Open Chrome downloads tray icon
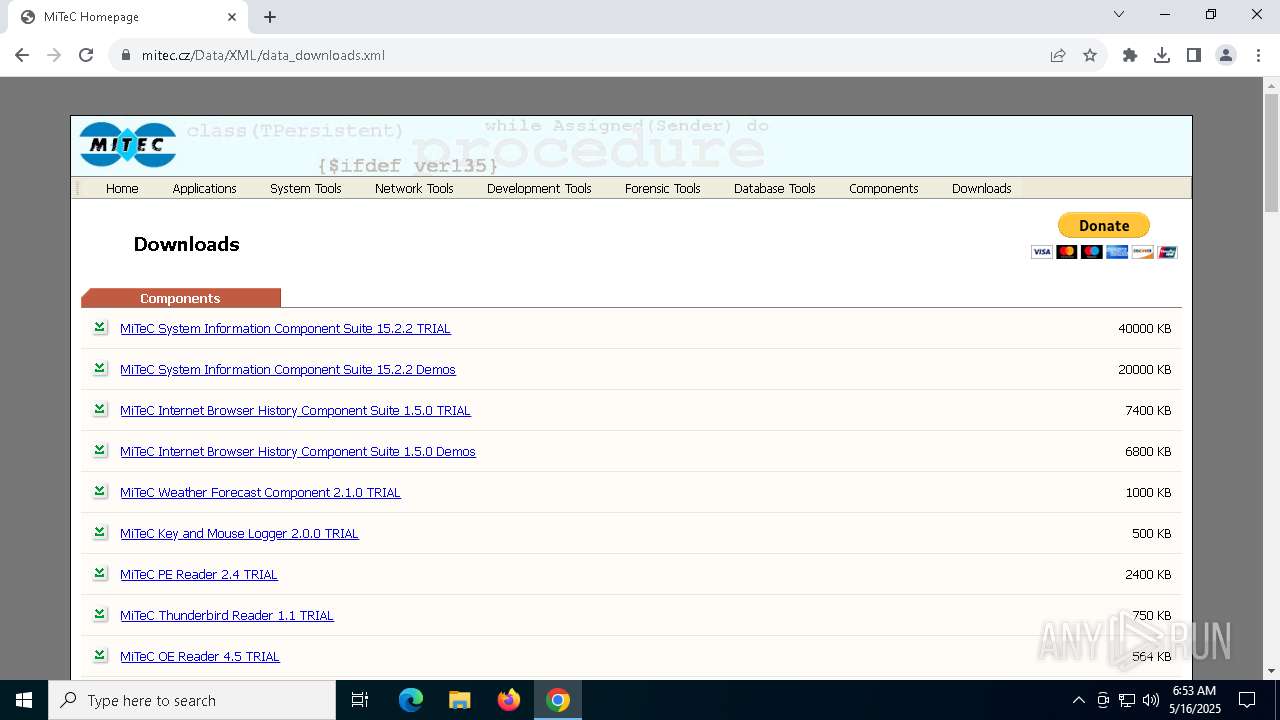Screen dimensions: 1280x720 [x=1162, y=55]
